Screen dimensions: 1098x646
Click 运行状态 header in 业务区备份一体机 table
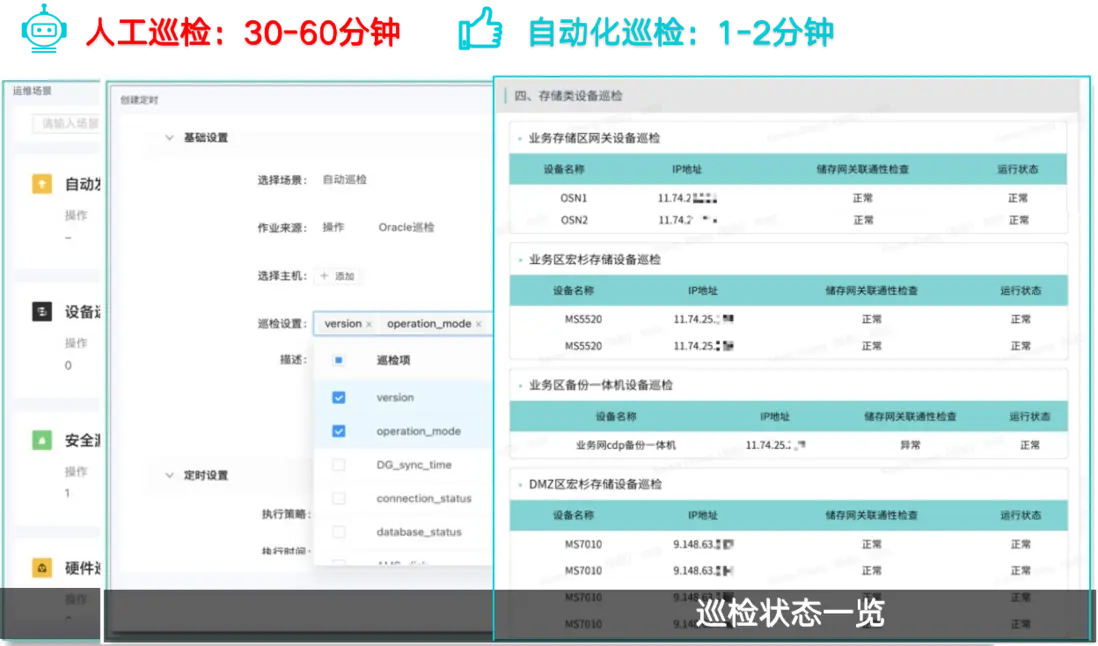coord(1029,416)
